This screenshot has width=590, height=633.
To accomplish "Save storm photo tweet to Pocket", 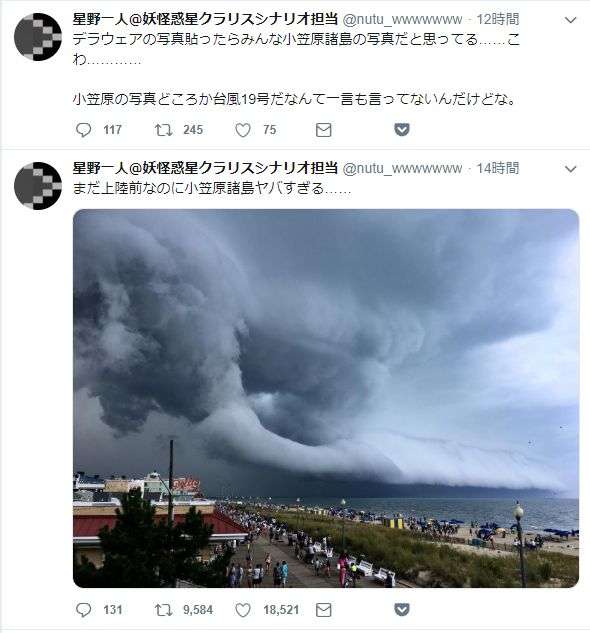I will coord(402,610).
